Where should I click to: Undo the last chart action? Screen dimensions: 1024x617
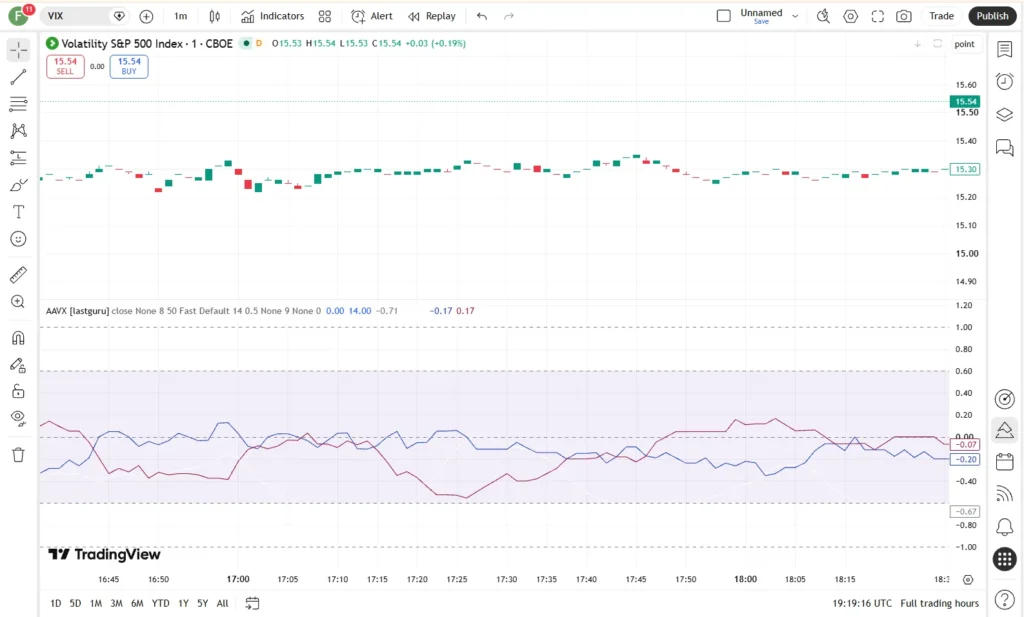point(482,16)
